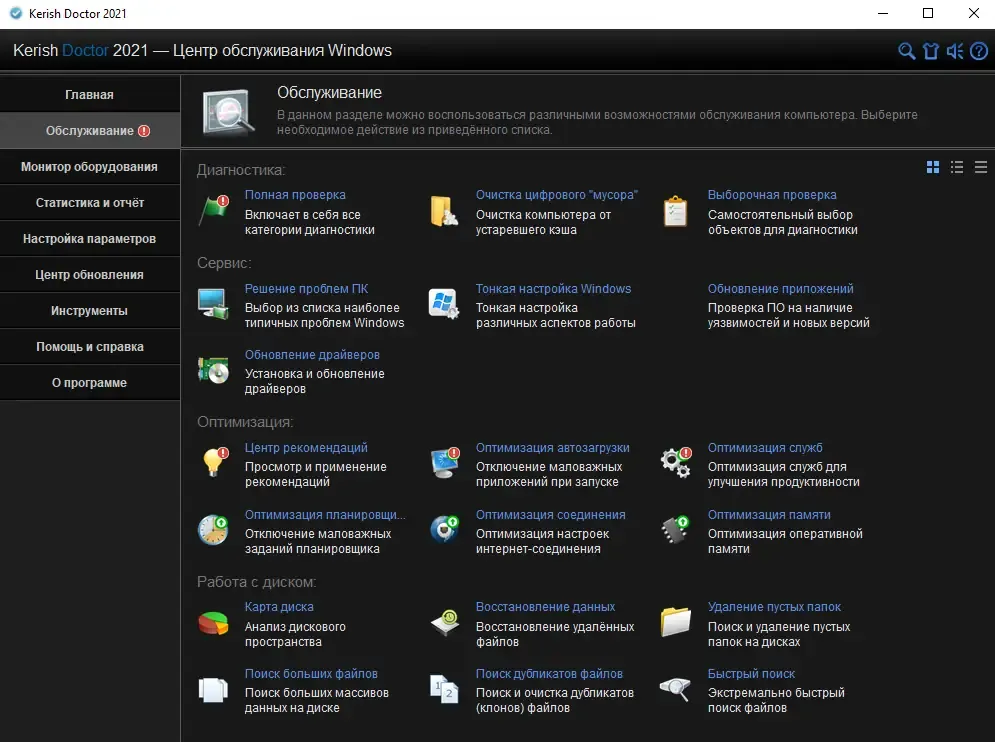Open the Инструменты sidebar tab
This screenshot has width=995, height=742.
(x=89, y=311)
